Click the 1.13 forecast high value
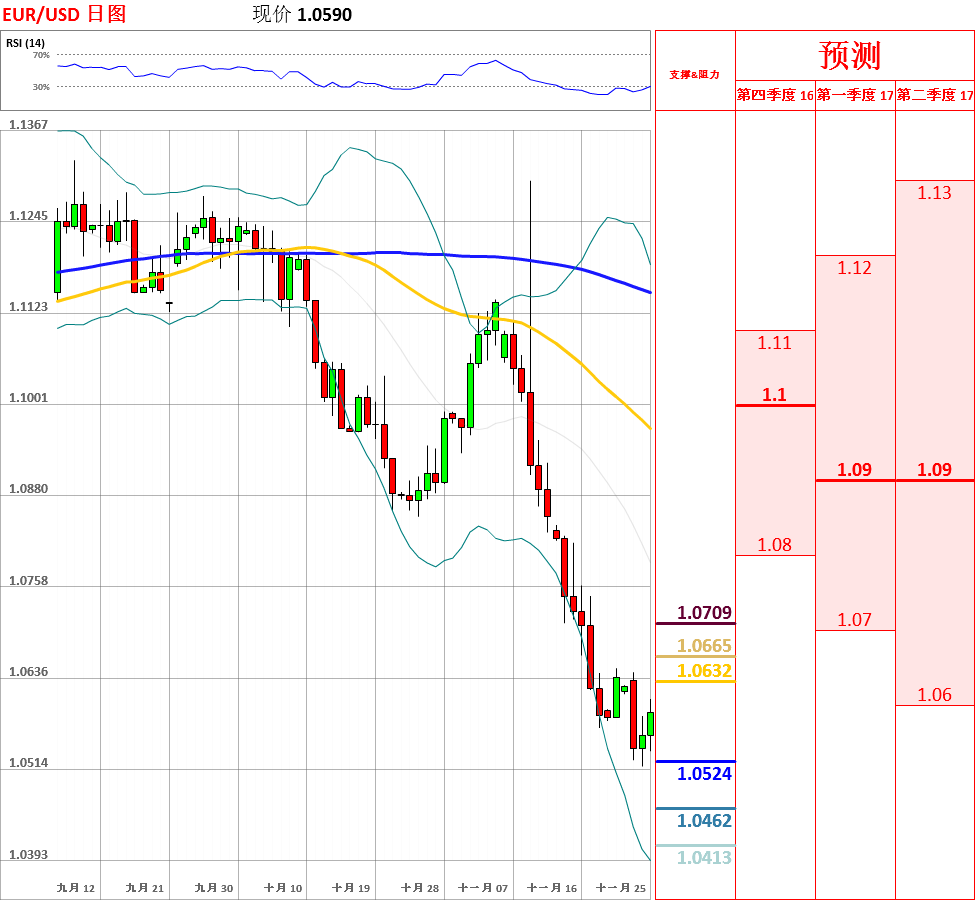975x900 pixels. 934,193
